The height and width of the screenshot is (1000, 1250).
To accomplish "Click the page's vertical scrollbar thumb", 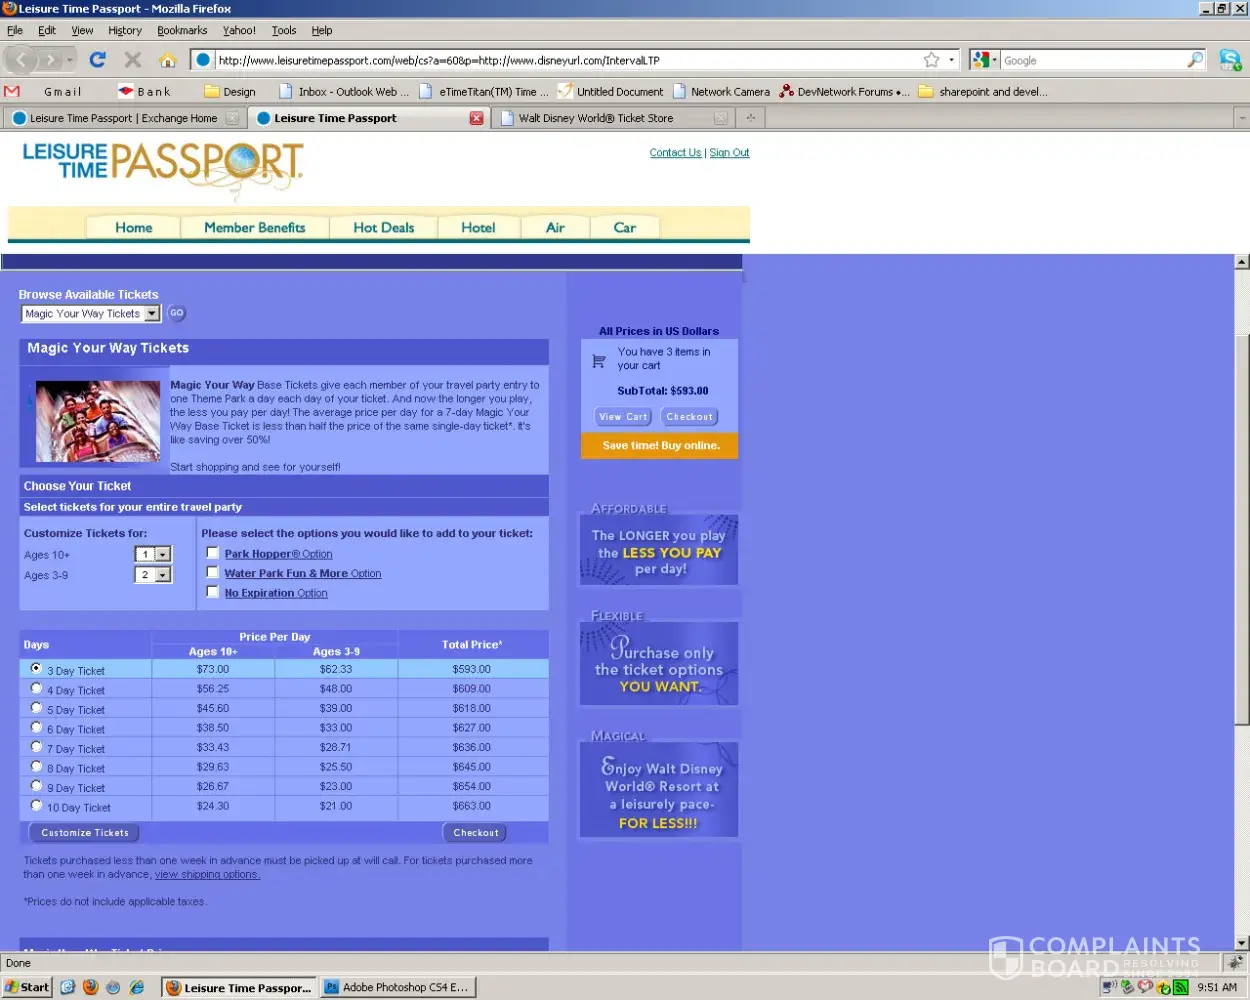I will [x=1241, y=530].
